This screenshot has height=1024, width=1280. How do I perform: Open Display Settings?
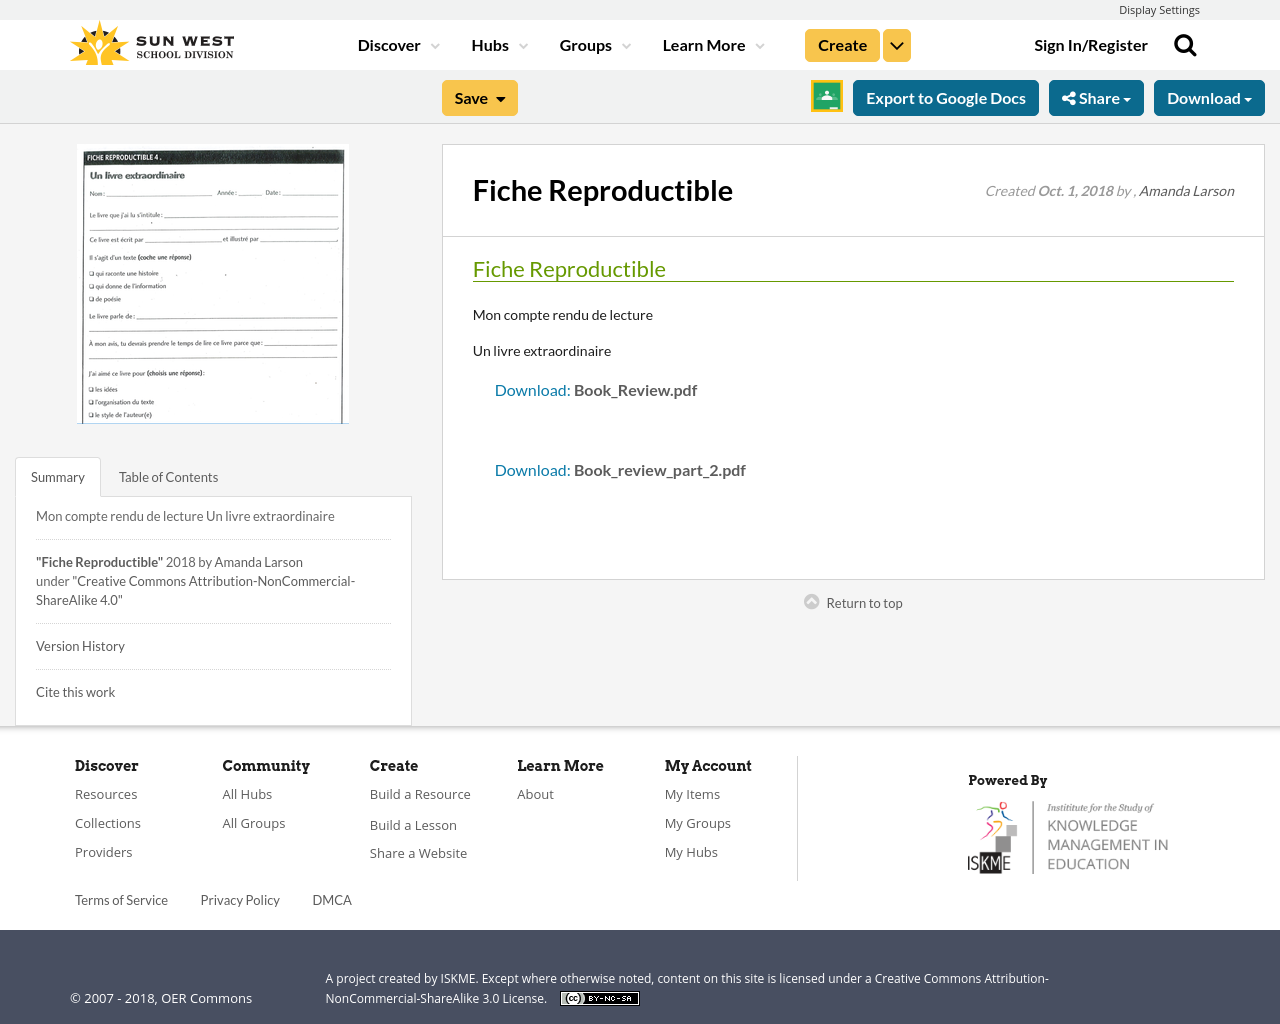point(1159,9)
